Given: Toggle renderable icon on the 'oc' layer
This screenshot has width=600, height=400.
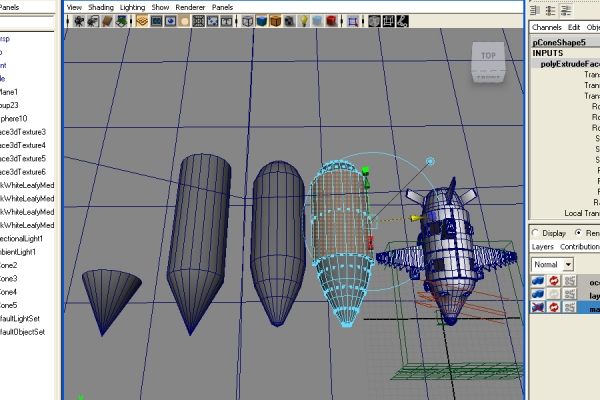Looking at the screenshot, I should [x=538, y=281].
